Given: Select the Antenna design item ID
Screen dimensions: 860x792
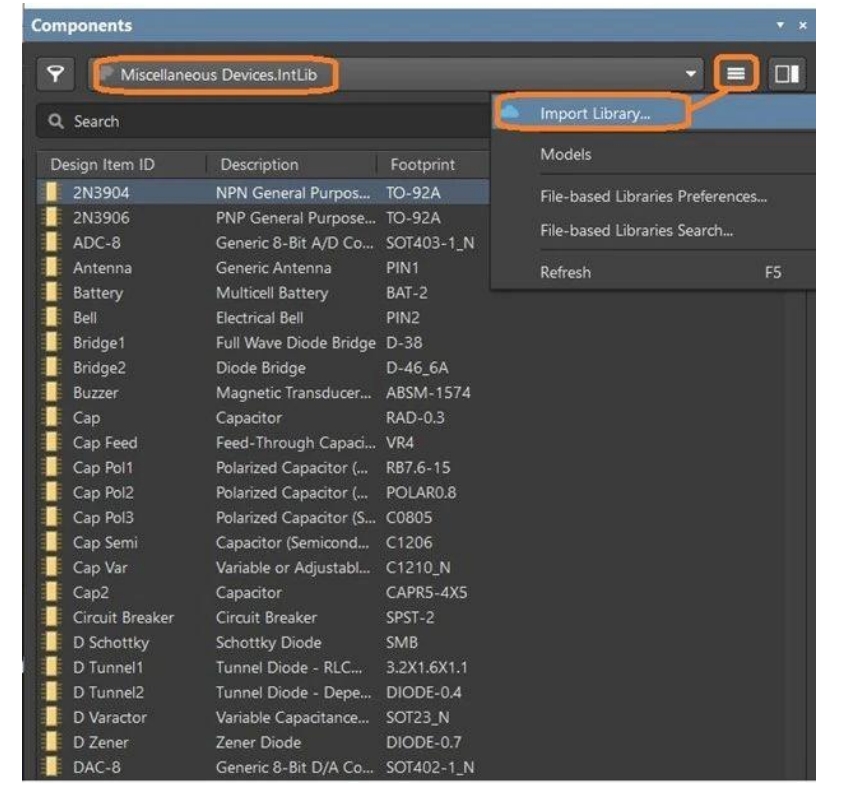Looking at the screenshot, I should pos(102,268).
